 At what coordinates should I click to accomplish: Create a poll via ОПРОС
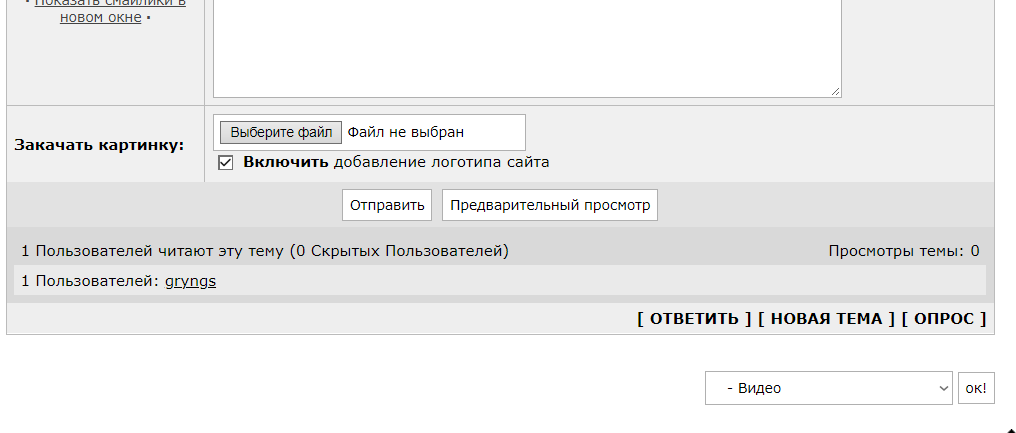944,319
